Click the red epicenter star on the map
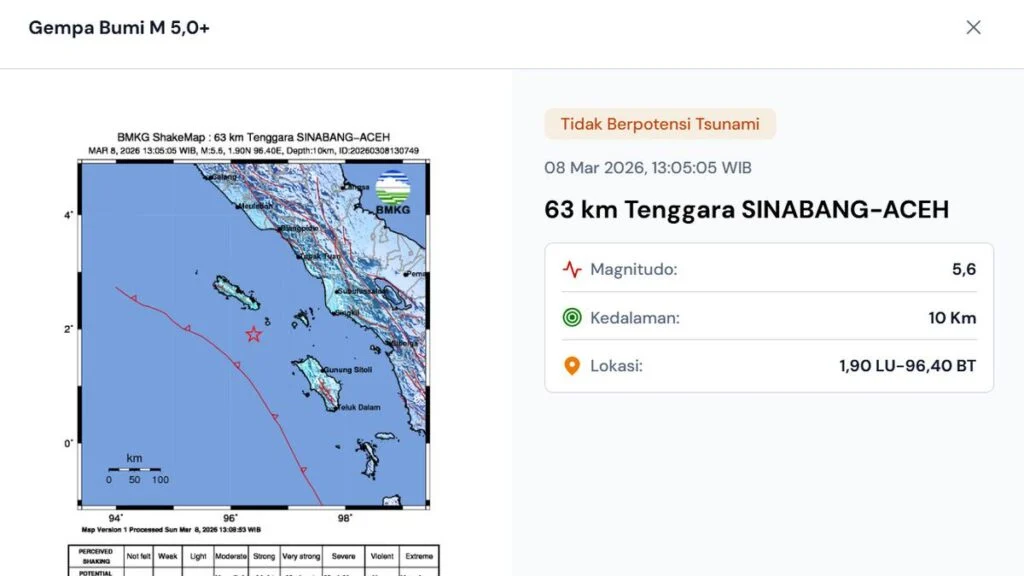Image resolution: width=1024 pixels, height=576 pixels. 253,334
